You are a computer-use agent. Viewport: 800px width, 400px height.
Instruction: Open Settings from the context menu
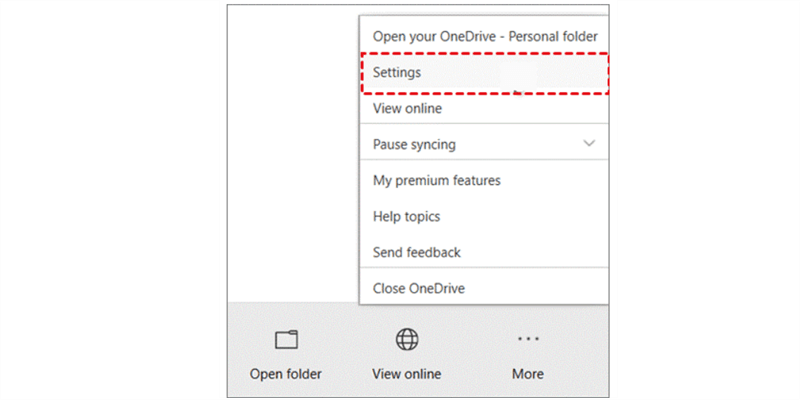point(397,73)
